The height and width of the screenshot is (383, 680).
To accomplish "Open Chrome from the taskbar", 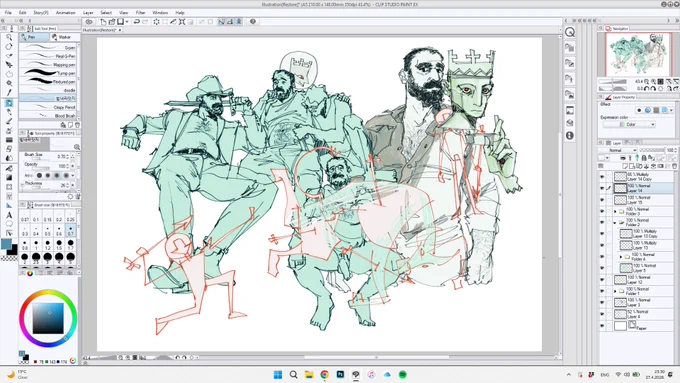I will point(324,375).
